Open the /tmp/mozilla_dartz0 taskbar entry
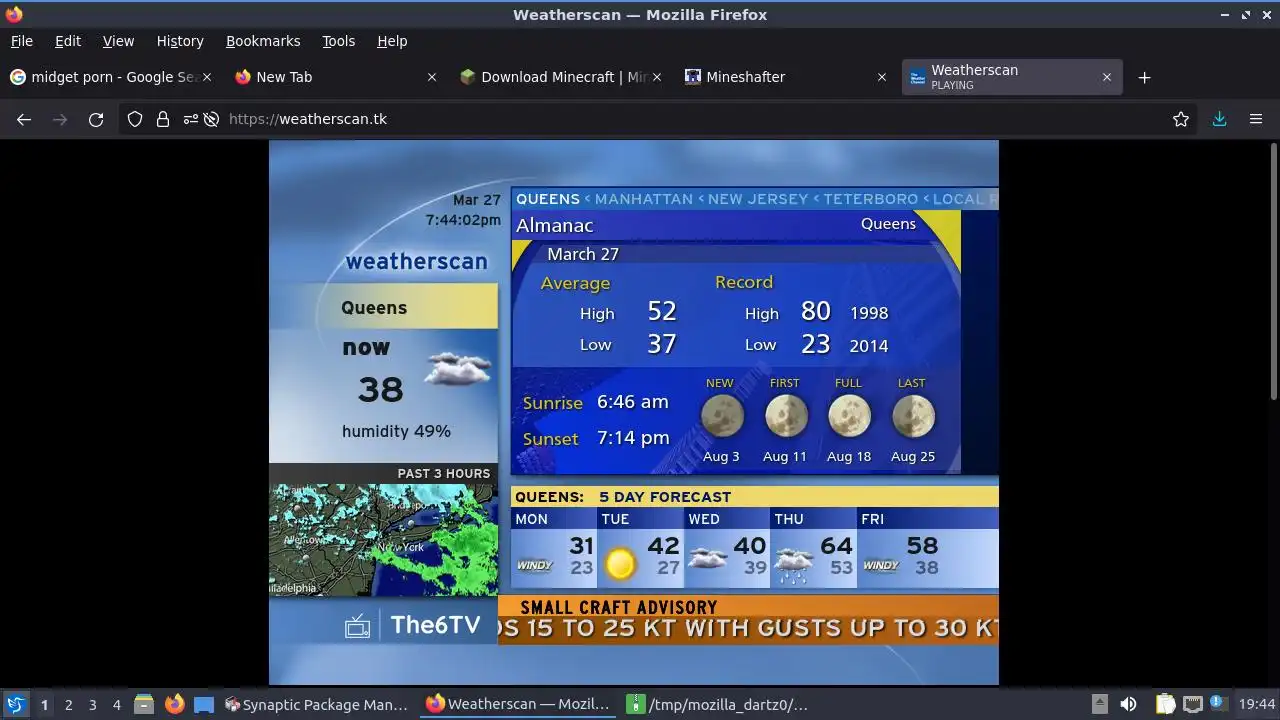This screenshot has height=720, width=1280. 718,704
